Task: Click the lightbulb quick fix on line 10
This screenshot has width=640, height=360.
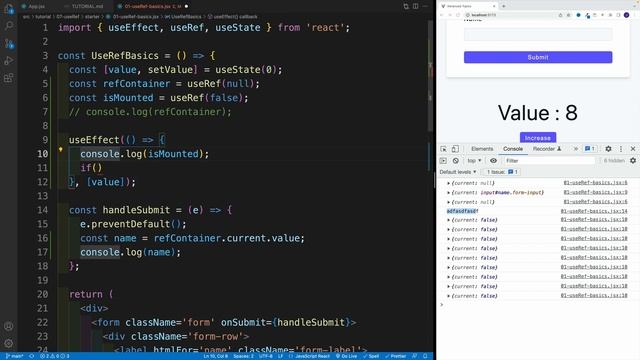Action: coord(60,150)
